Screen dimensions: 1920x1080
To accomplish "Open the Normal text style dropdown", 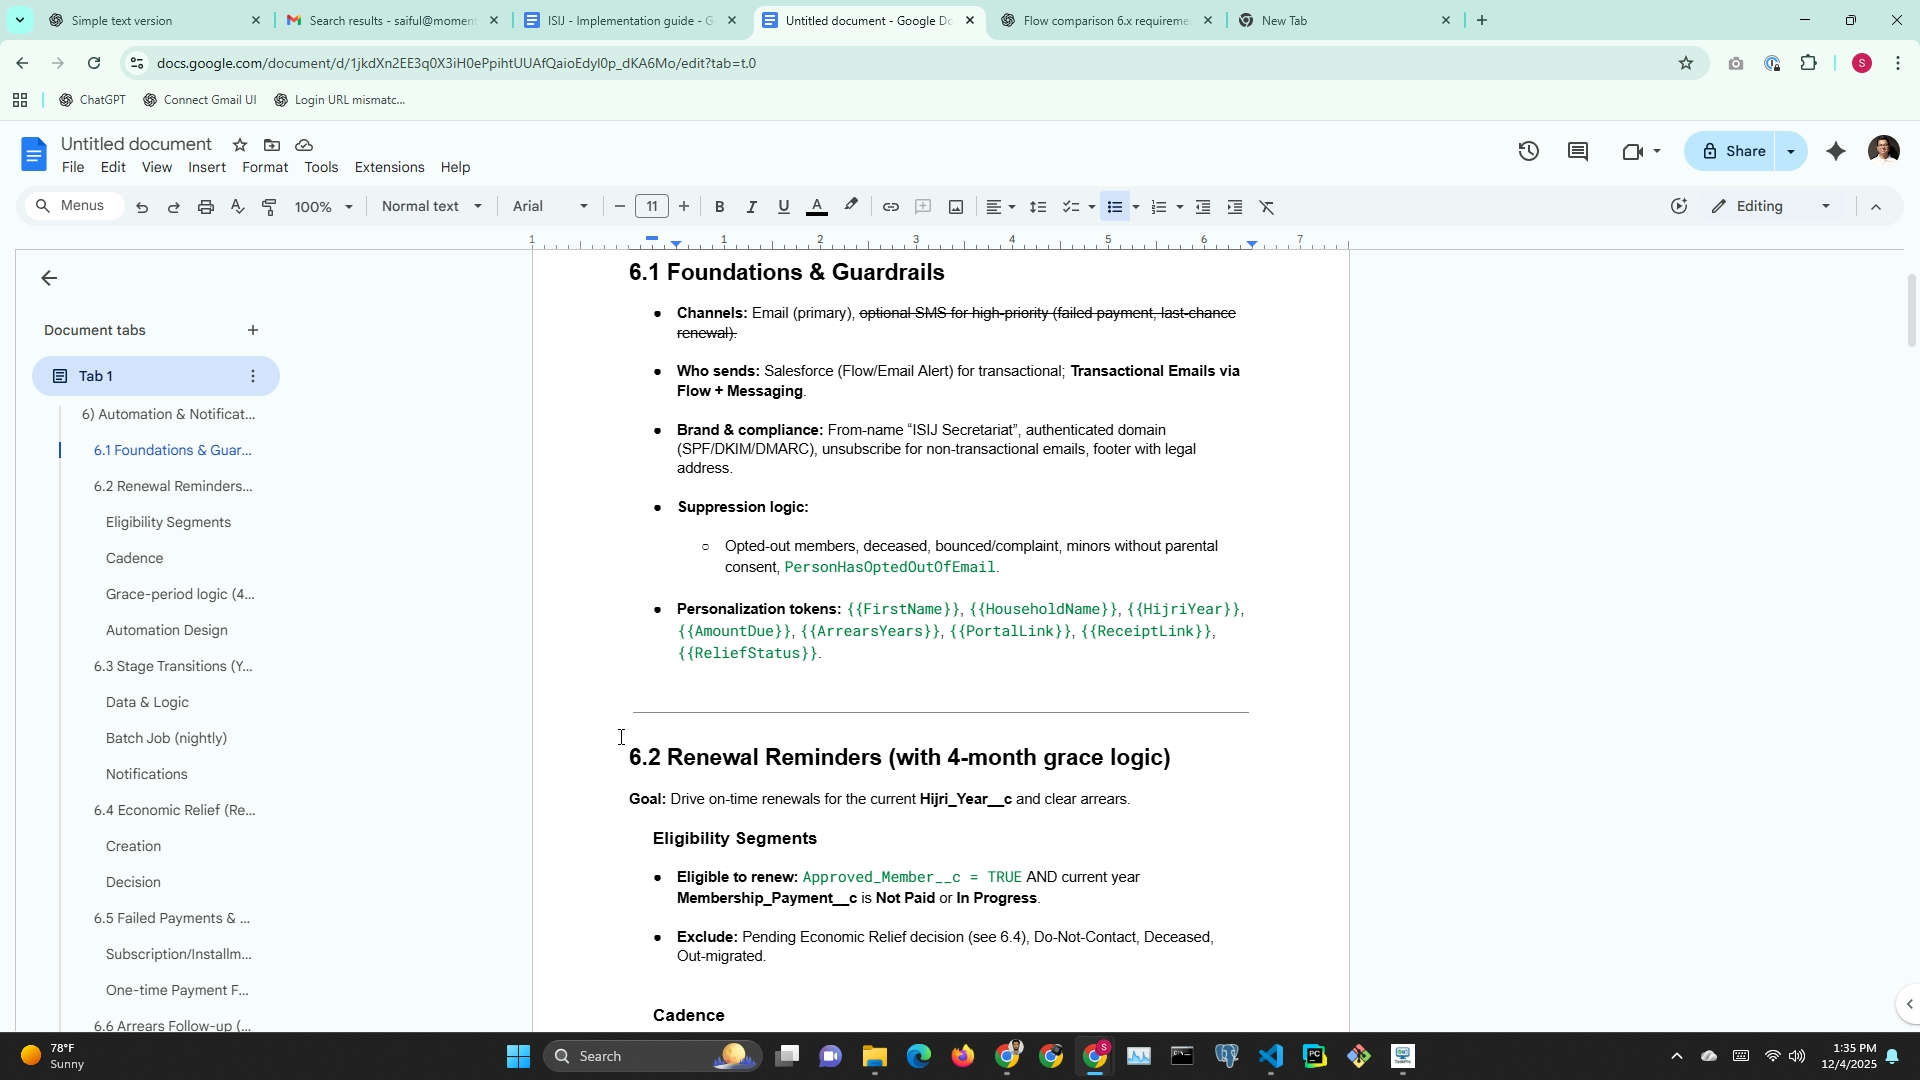I will [432, 207].
